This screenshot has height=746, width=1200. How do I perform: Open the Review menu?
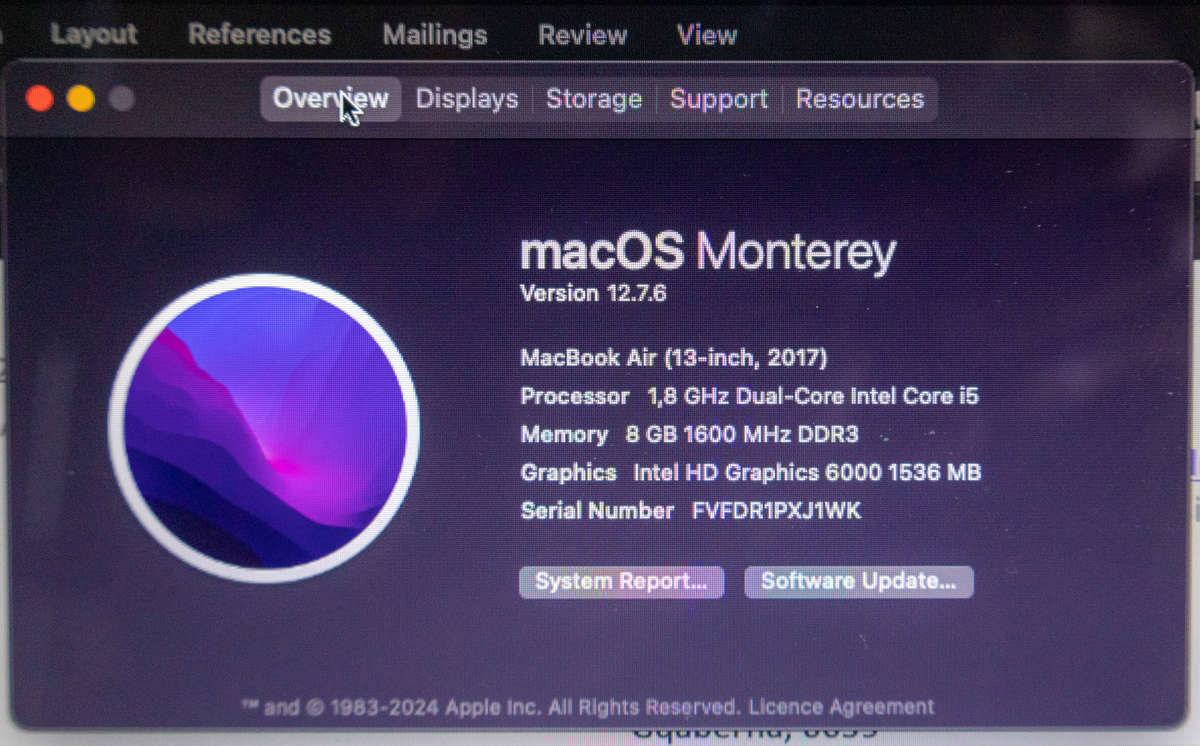[x=582, y=34]
